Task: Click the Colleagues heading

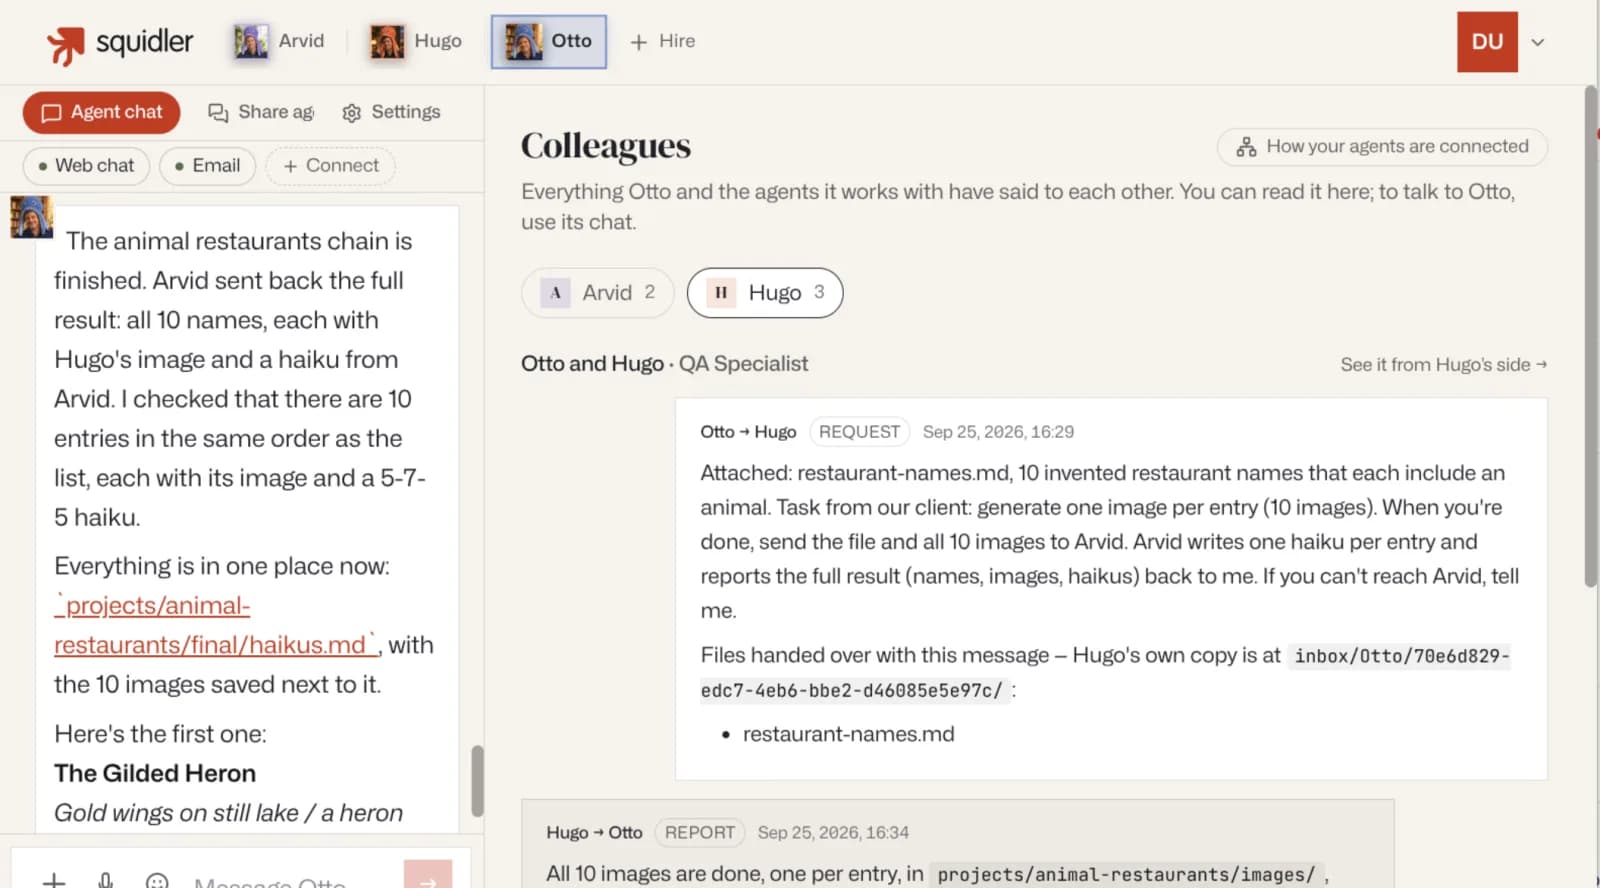Action: tap(606, 146)
